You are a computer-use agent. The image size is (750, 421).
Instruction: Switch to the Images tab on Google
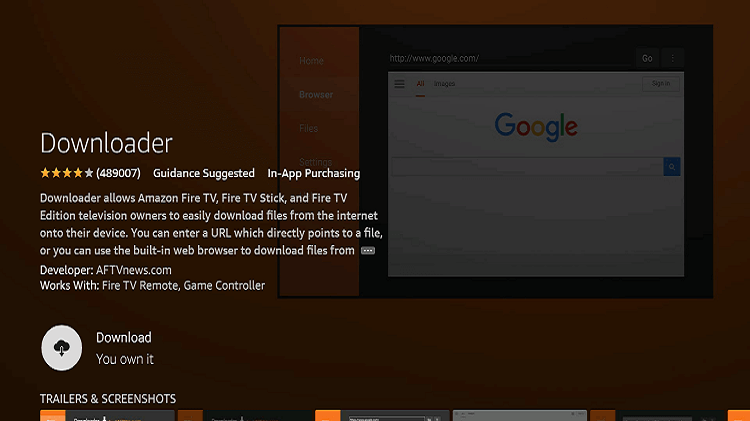pyautogui.click(x=444, y=84)
